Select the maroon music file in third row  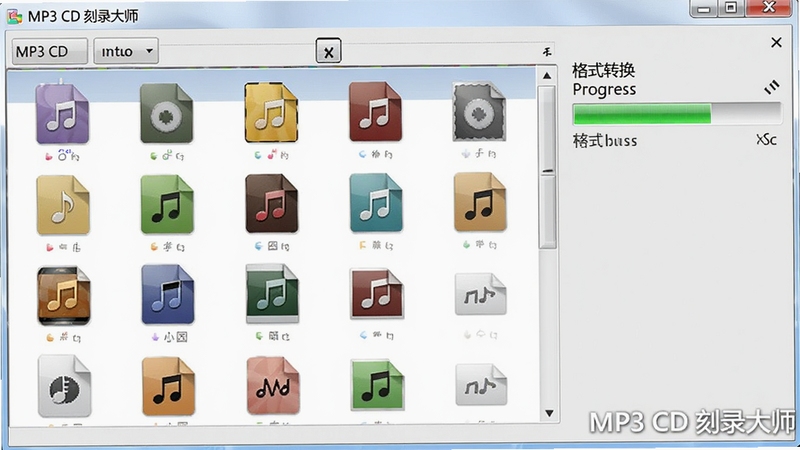pos(377,294)
